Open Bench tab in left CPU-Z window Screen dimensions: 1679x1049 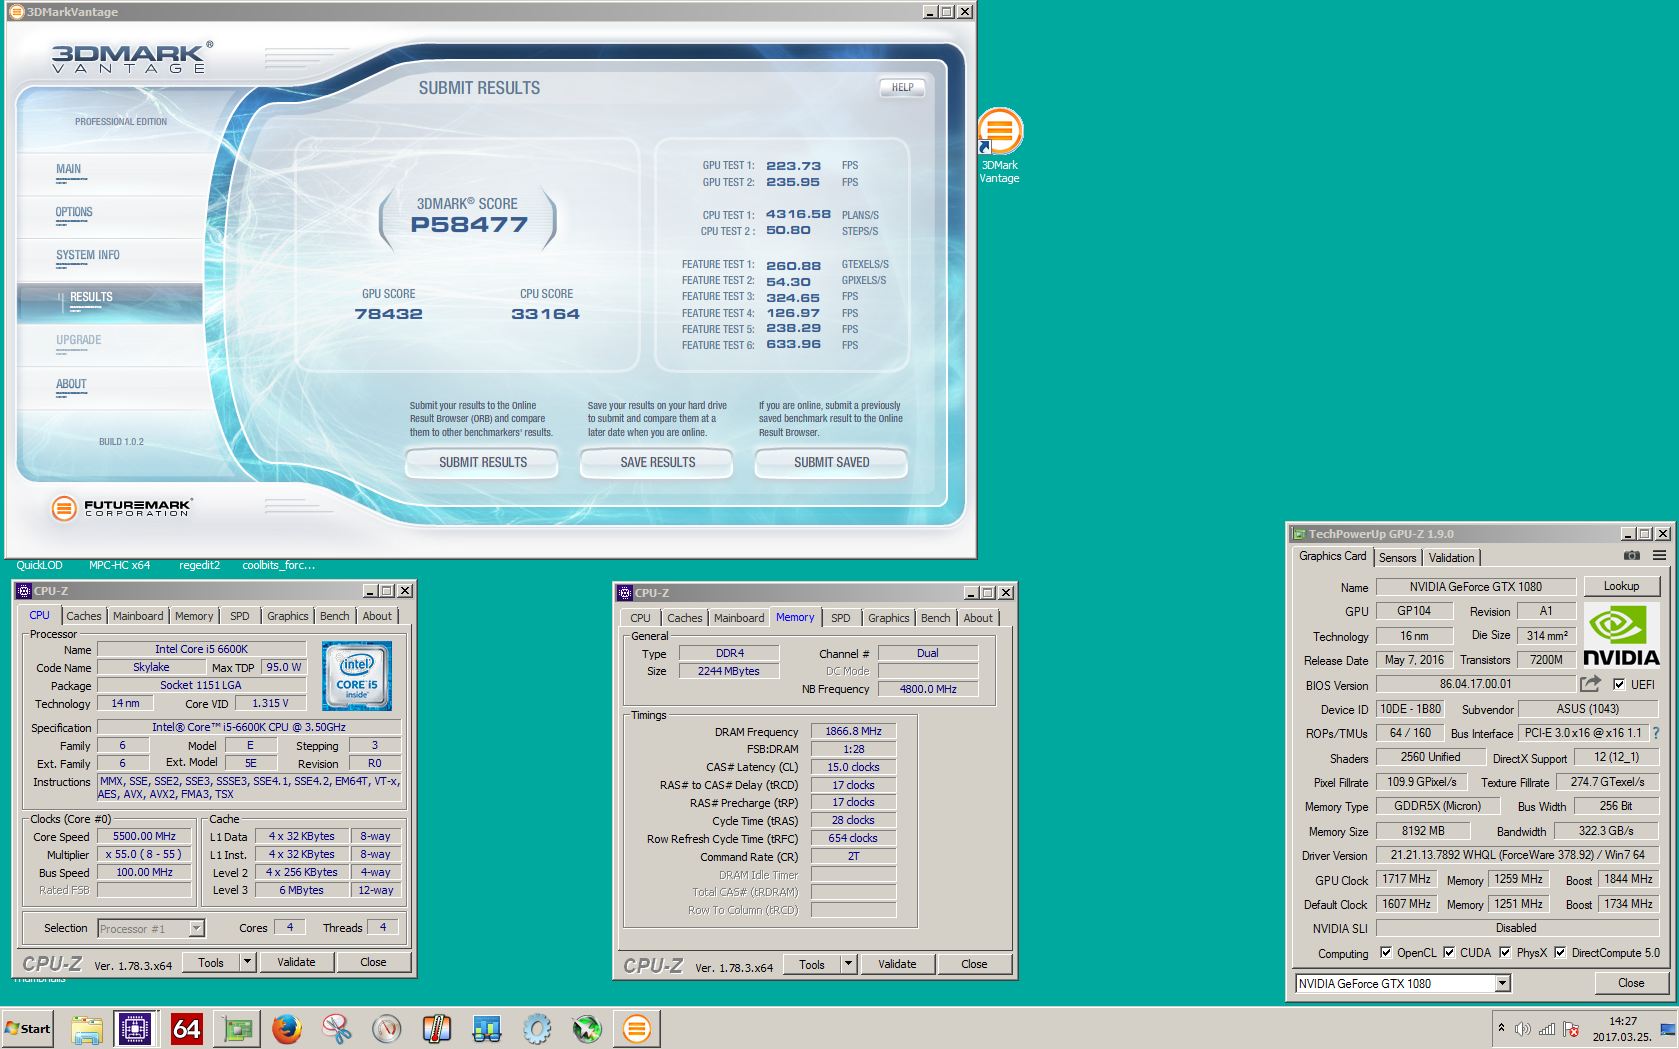click(x=335, y=616)
